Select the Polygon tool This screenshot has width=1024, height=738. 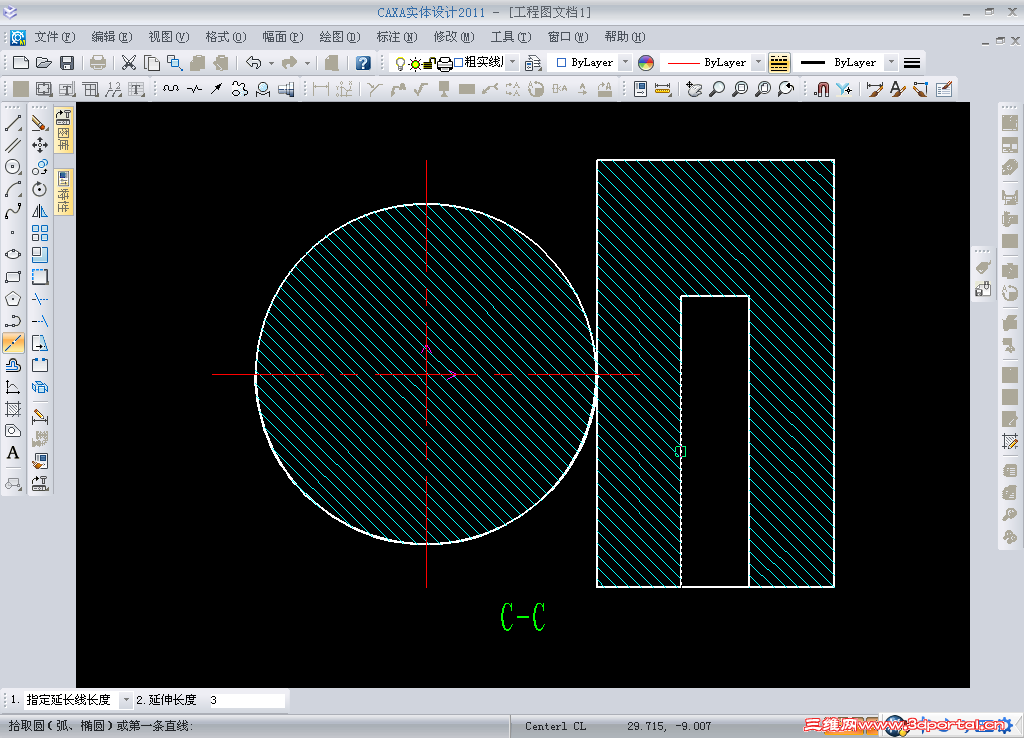point(13,299)
